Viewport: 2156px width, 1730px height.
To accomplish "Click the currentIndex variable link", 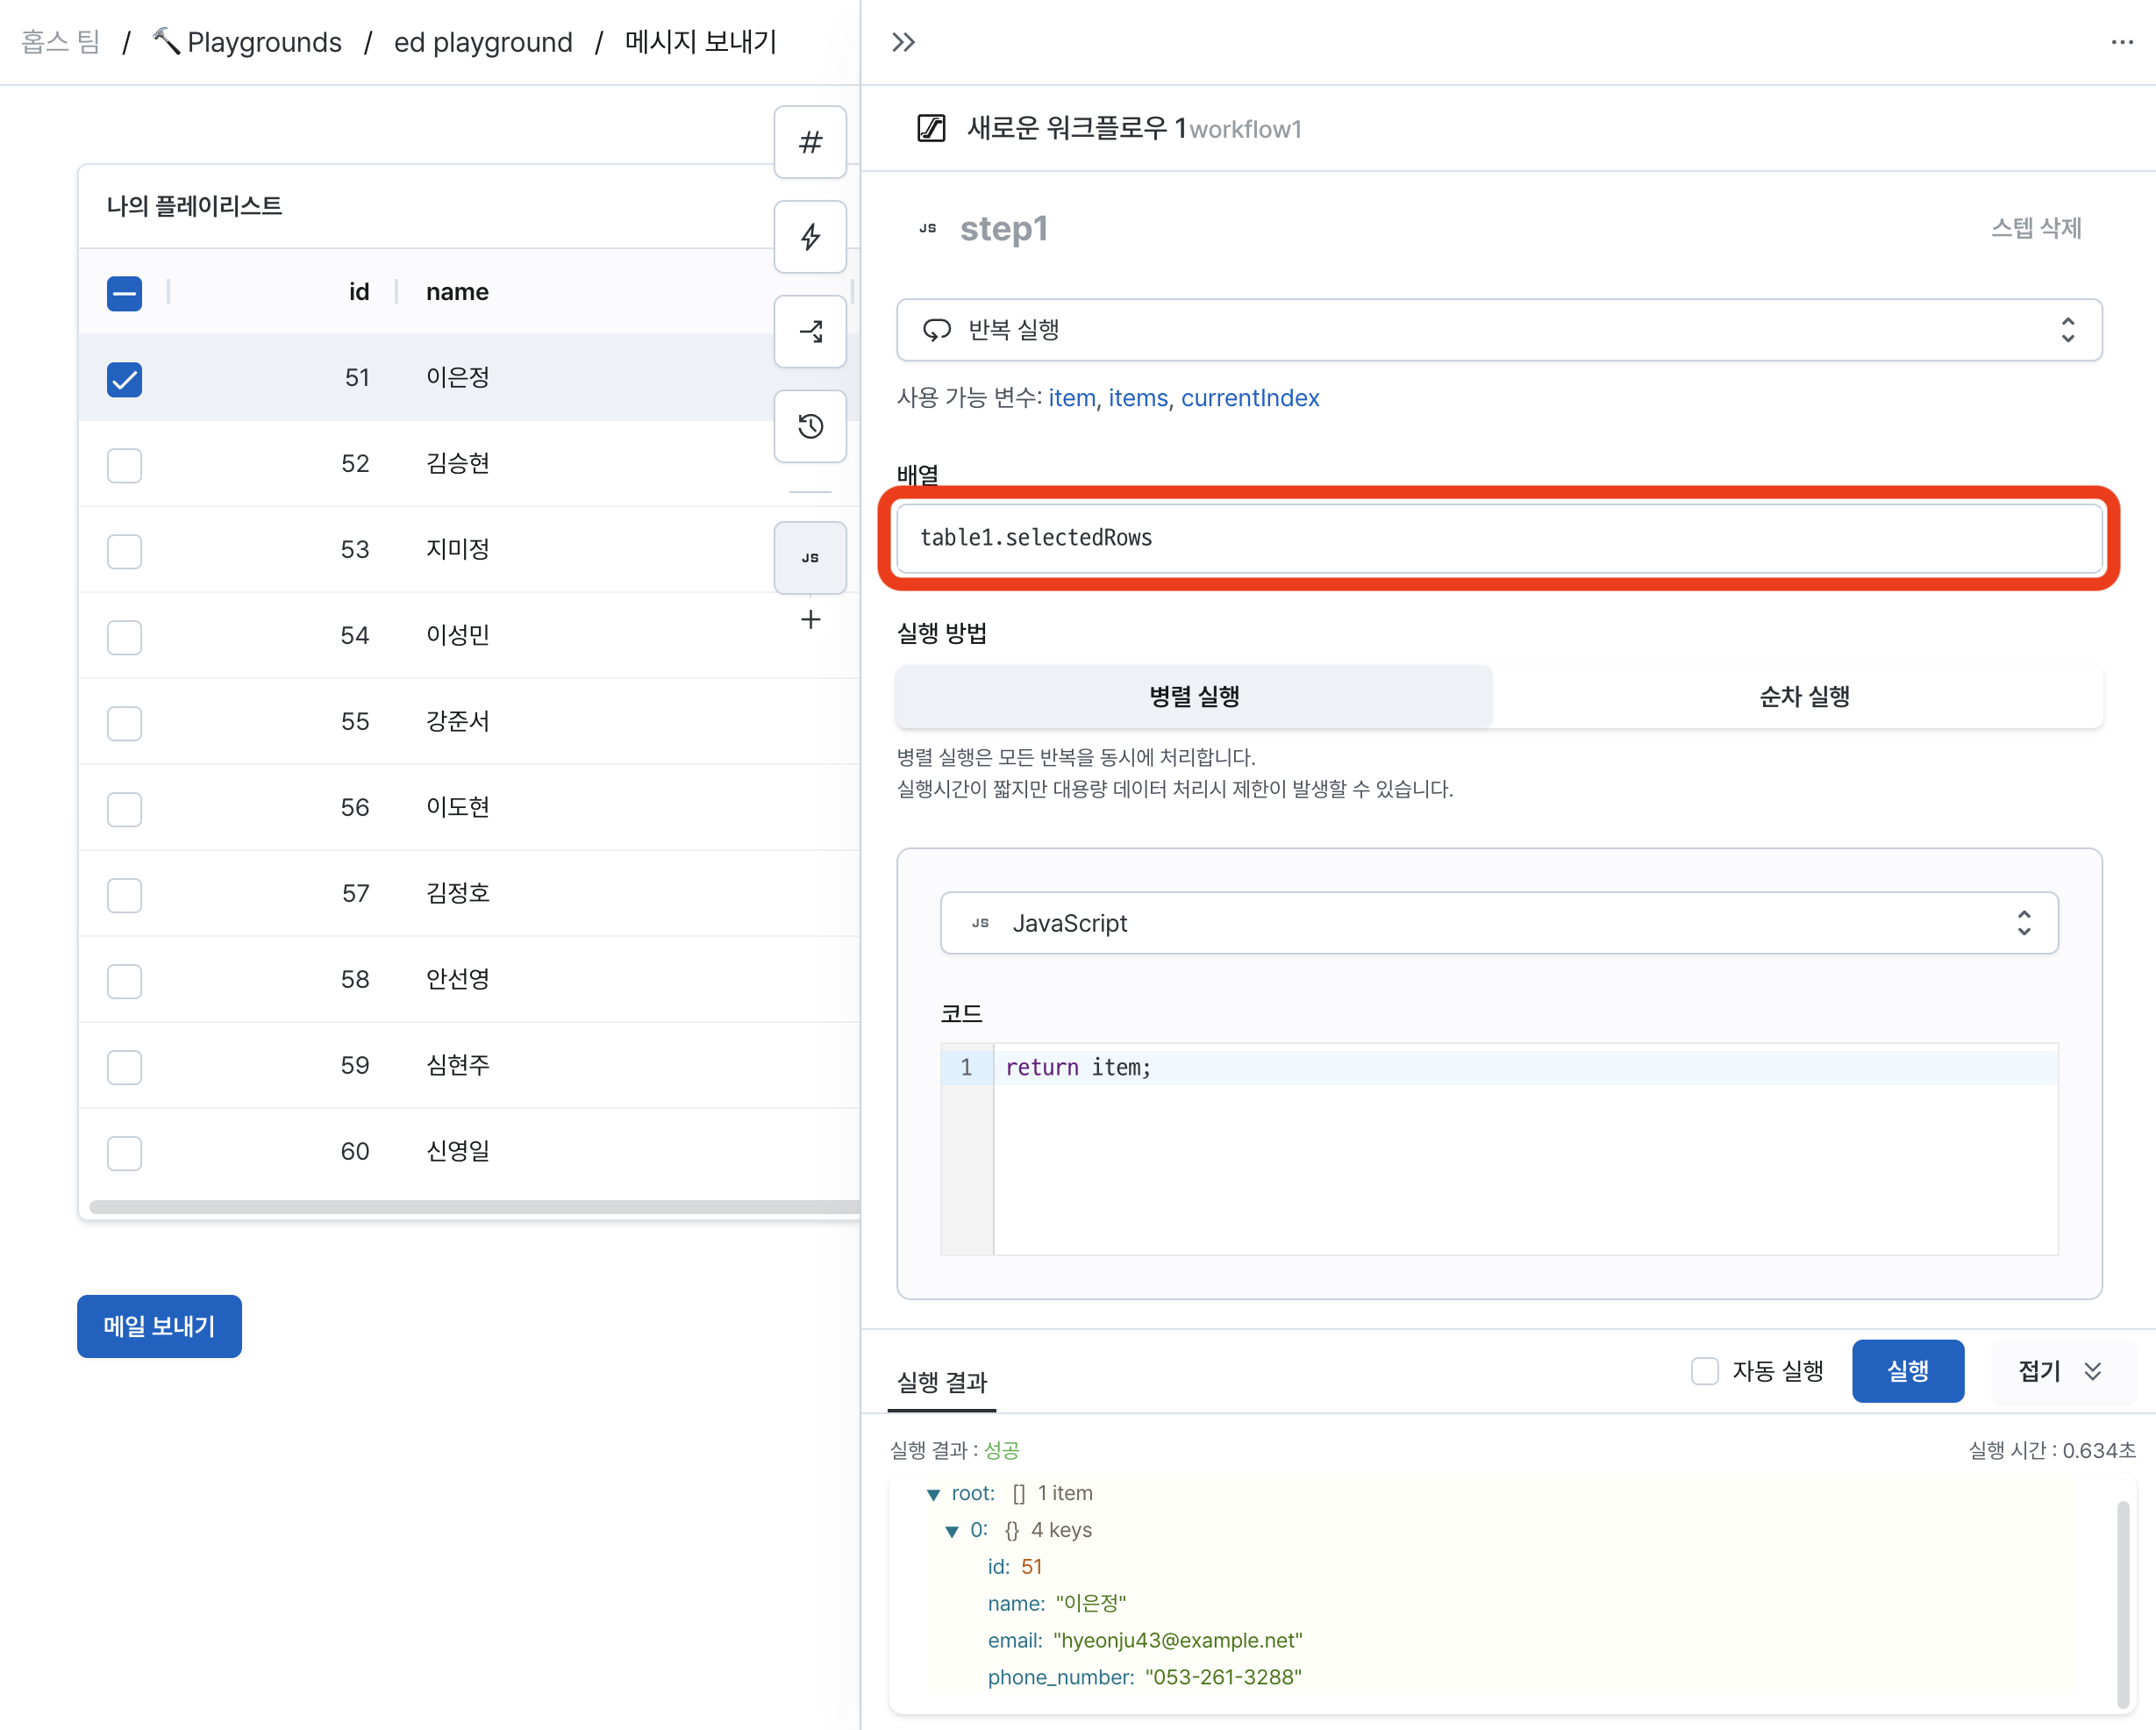I will 1250,398.
